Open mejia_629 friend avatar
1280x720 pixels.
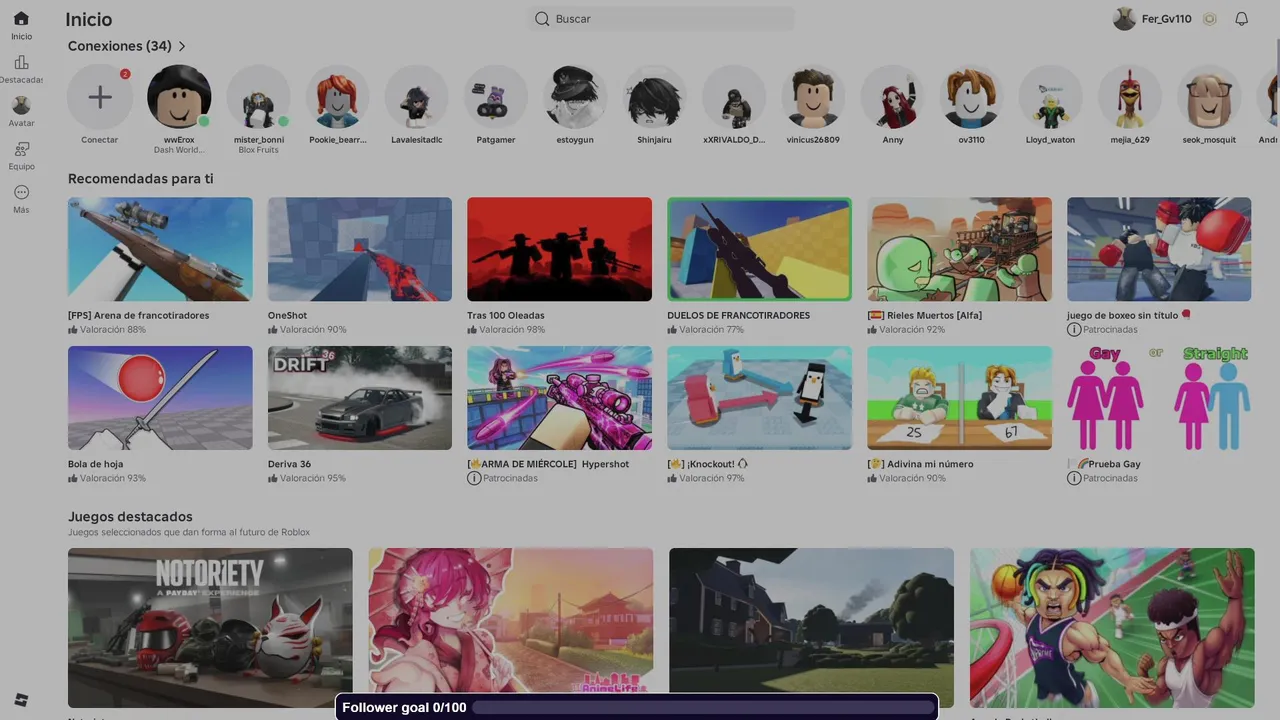1130,97
